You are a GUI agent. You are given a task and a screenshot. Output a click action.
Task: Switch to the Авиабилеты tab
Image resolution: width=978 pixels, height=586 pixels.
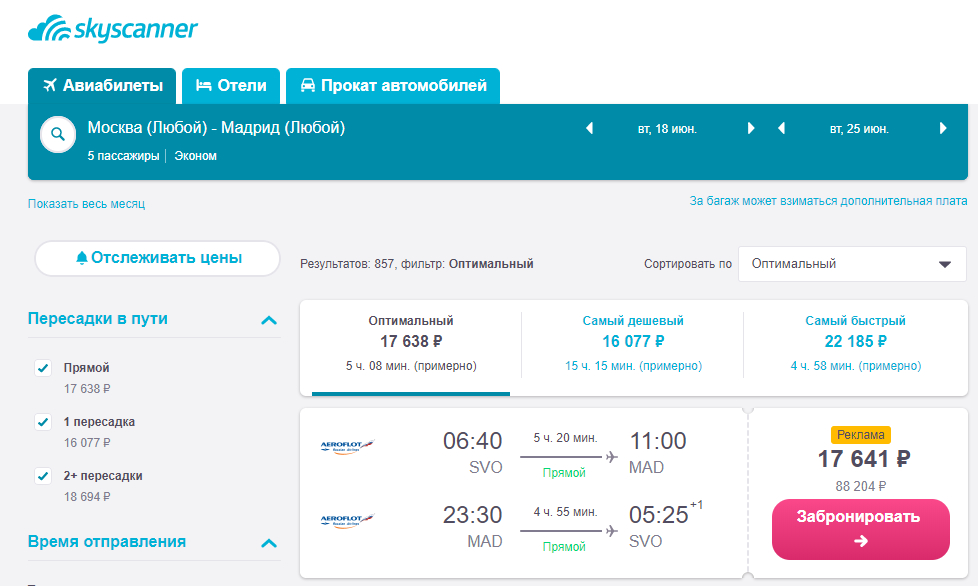pyautogui.click(x=102, y=86)
